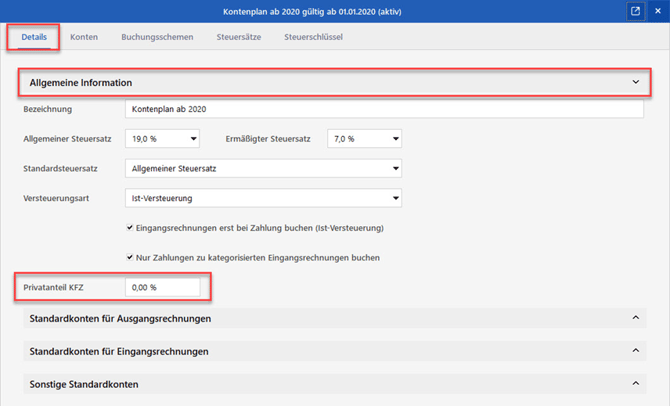Screen dimensions: 670x406
Task: Switch to the Details tab
Action: click(x=34, y=37)
